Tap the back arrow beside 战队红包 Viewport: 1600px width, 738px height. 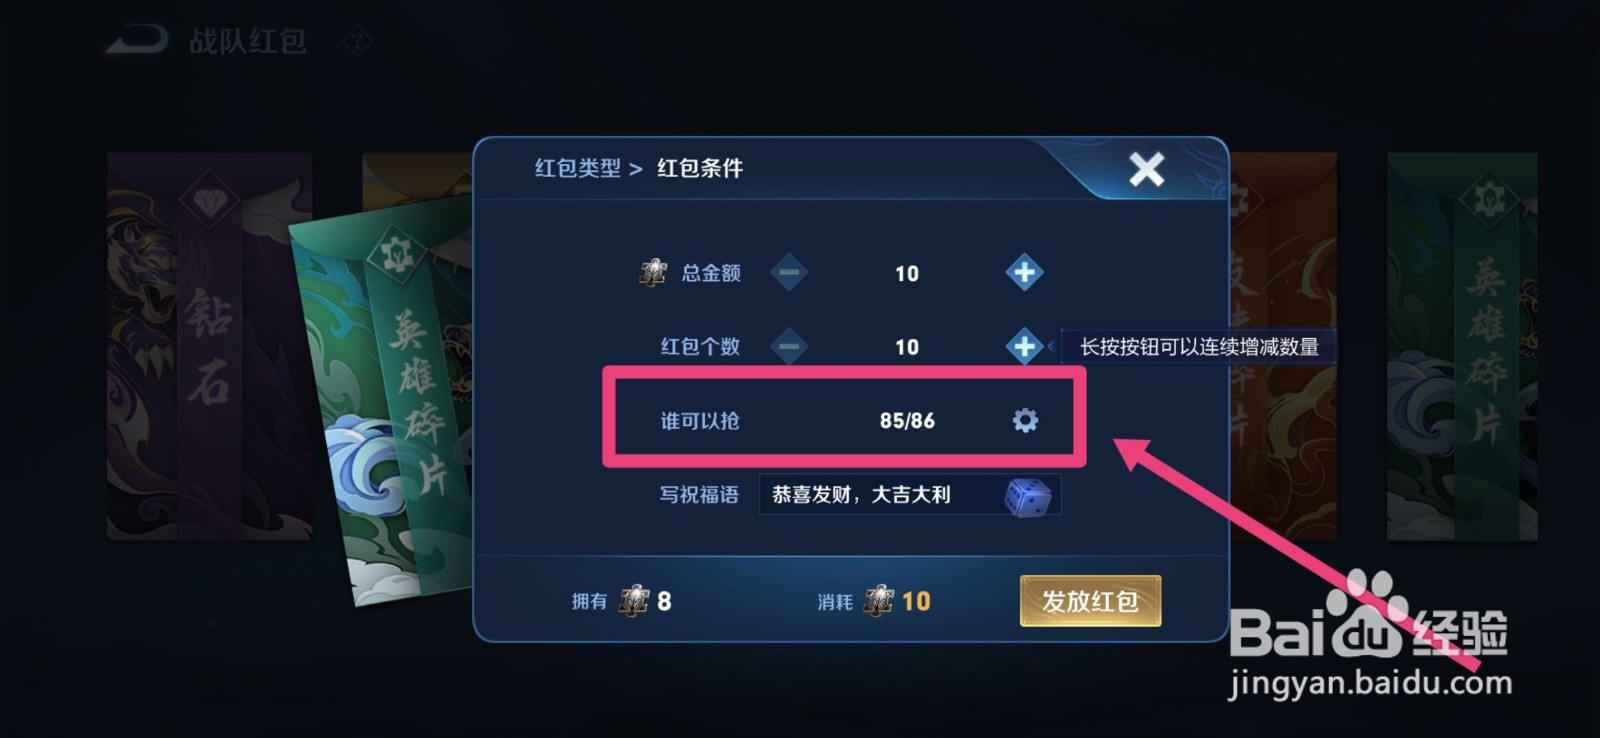(x=137, y=40)
